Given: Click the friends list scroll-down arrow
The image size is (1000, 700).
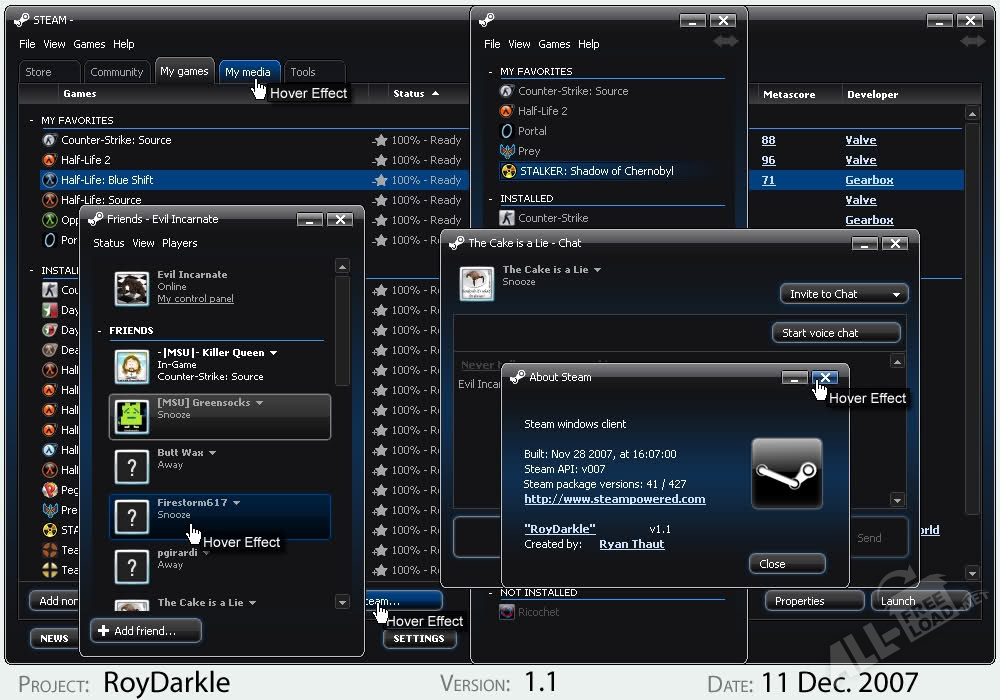Looking at the screenshot, I should point(342,602).
